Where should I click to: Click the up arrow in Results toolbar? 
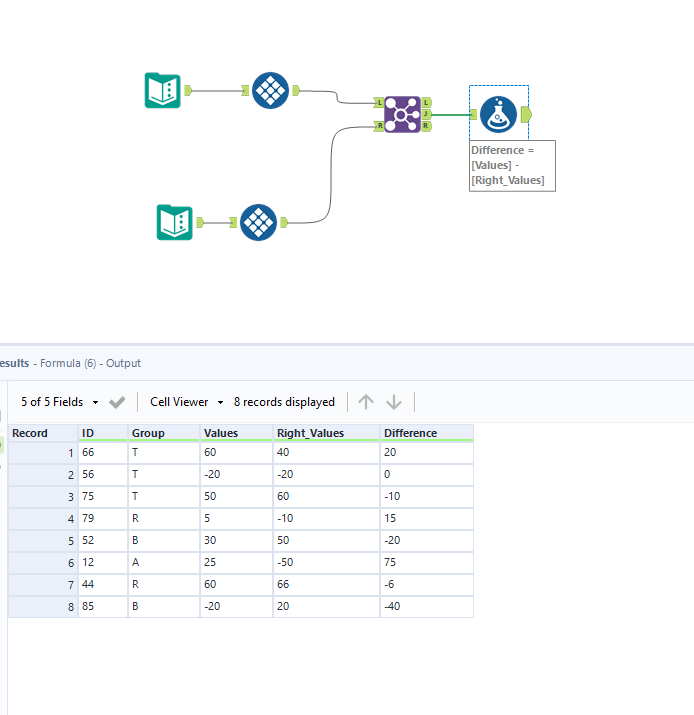(x=366, y=402)
